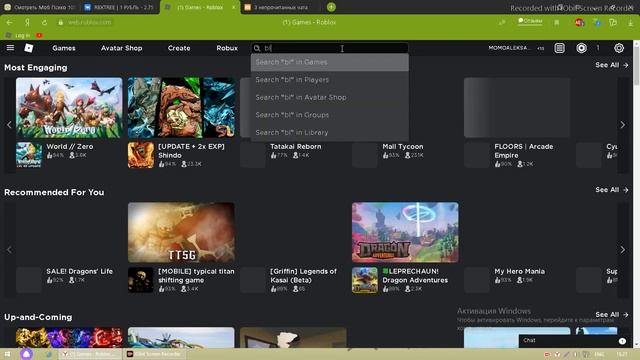The image size is (640, 360).
Task: See All Recommended For You games
Action: [x=611, y=190]
